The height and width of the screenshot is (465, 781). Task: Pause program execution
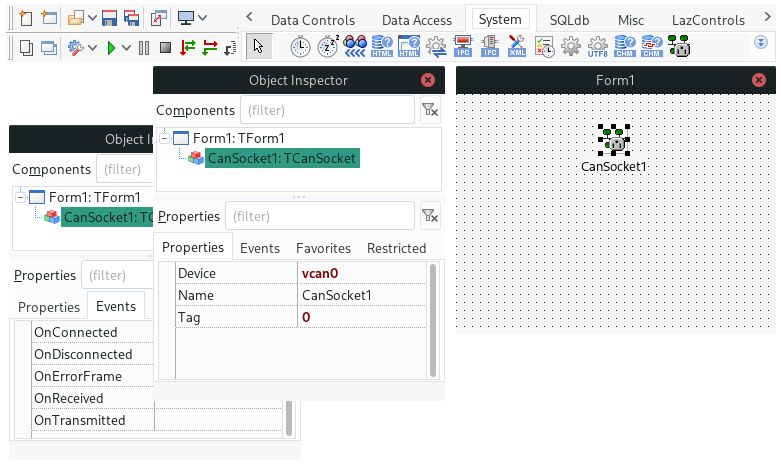coord(144,48)
